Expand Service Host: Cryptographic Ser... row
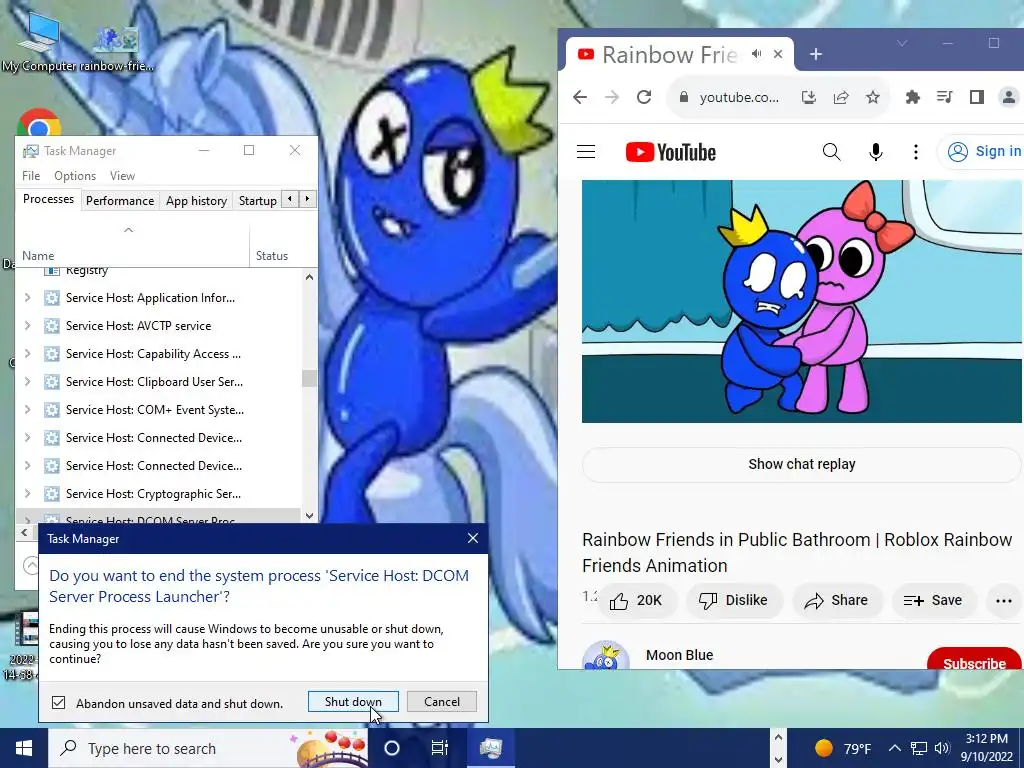The height and width of the screenshot is (768, 1024). (x=27, y=494)
